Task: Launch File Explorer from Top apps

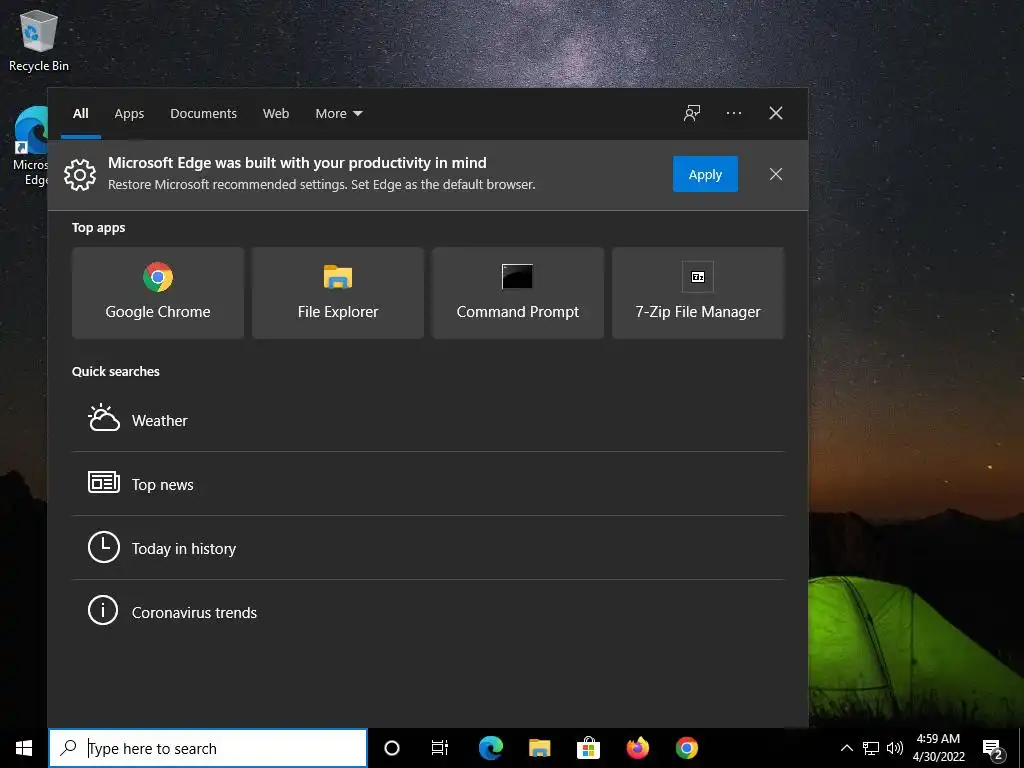Action: click(338, 293)
